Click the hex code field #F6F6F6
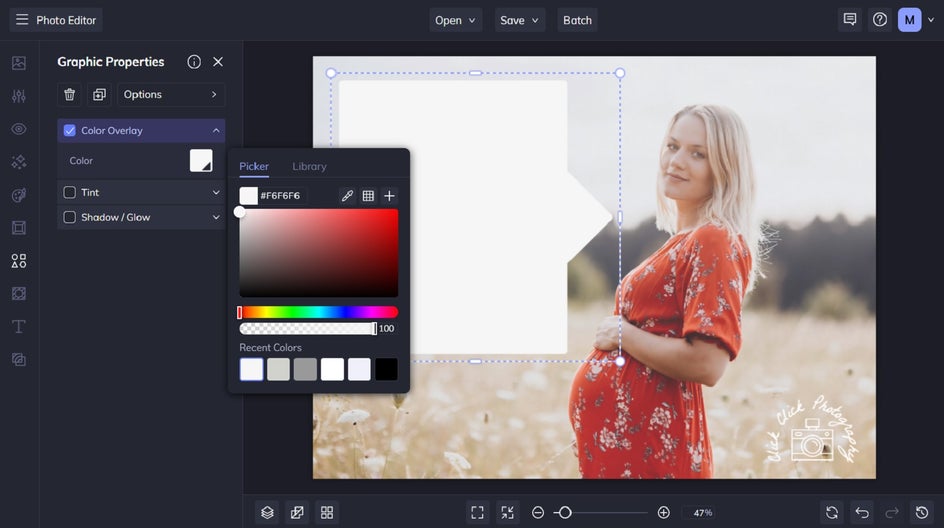The width and height of the screenshot is (944, 528). click(x=281, y=196)
